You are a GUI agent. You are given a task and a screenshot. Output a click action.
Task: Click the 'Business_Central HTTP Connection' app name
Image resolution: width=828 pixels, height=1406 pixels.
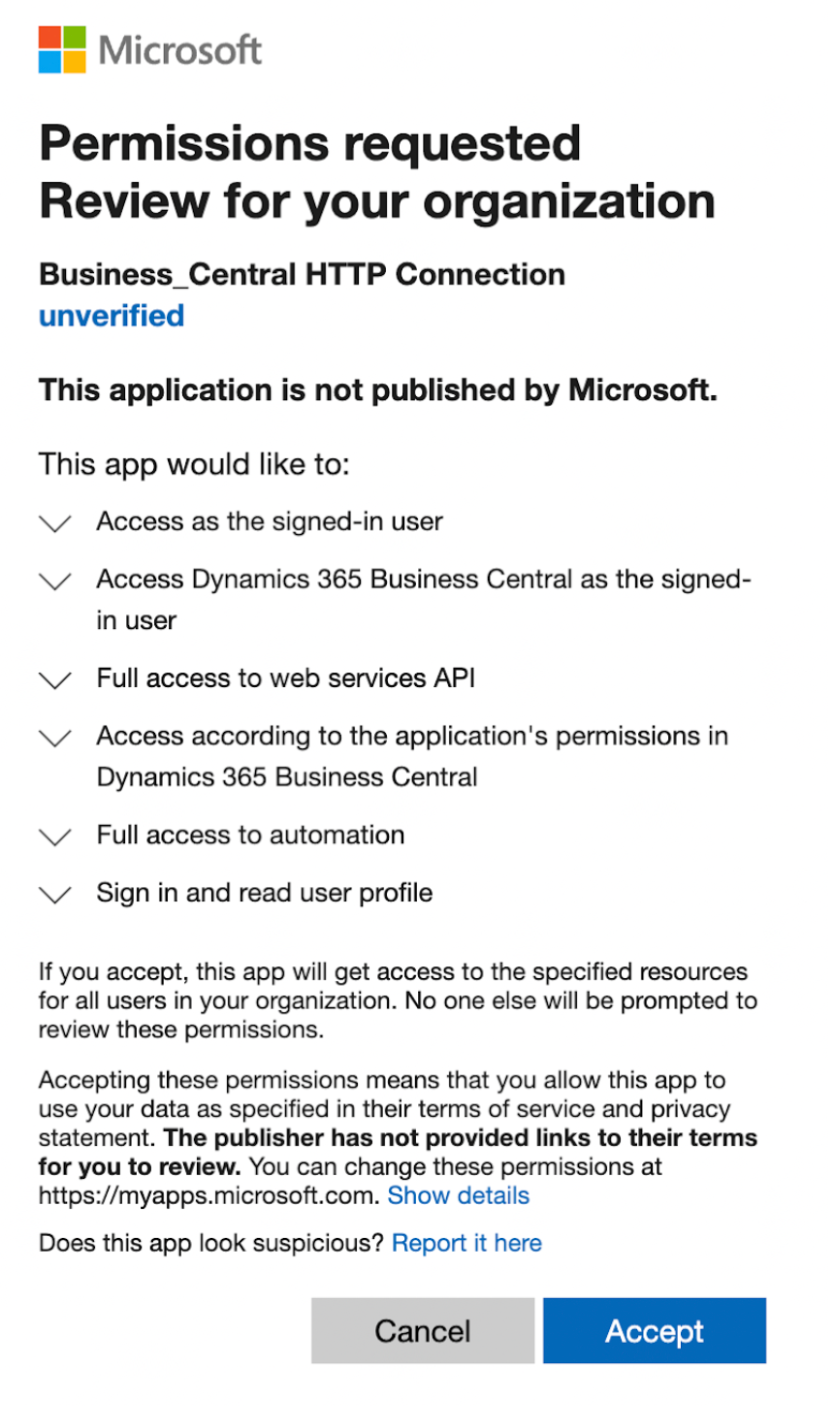pyautogui.click(x=302, y=274)
